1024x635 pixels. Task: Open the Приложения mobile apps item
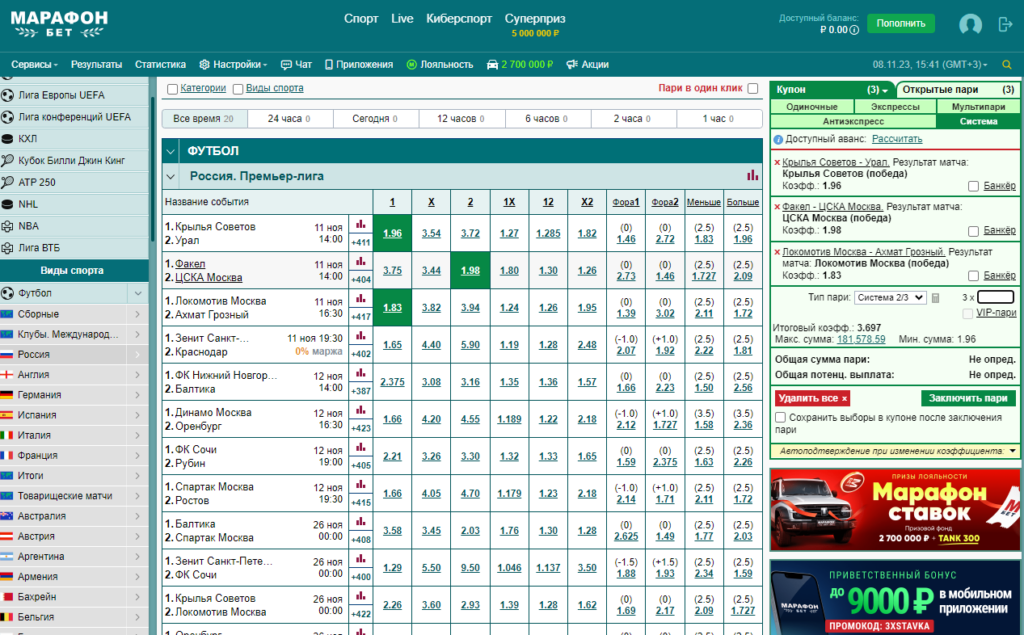click(x=359, y=65)
